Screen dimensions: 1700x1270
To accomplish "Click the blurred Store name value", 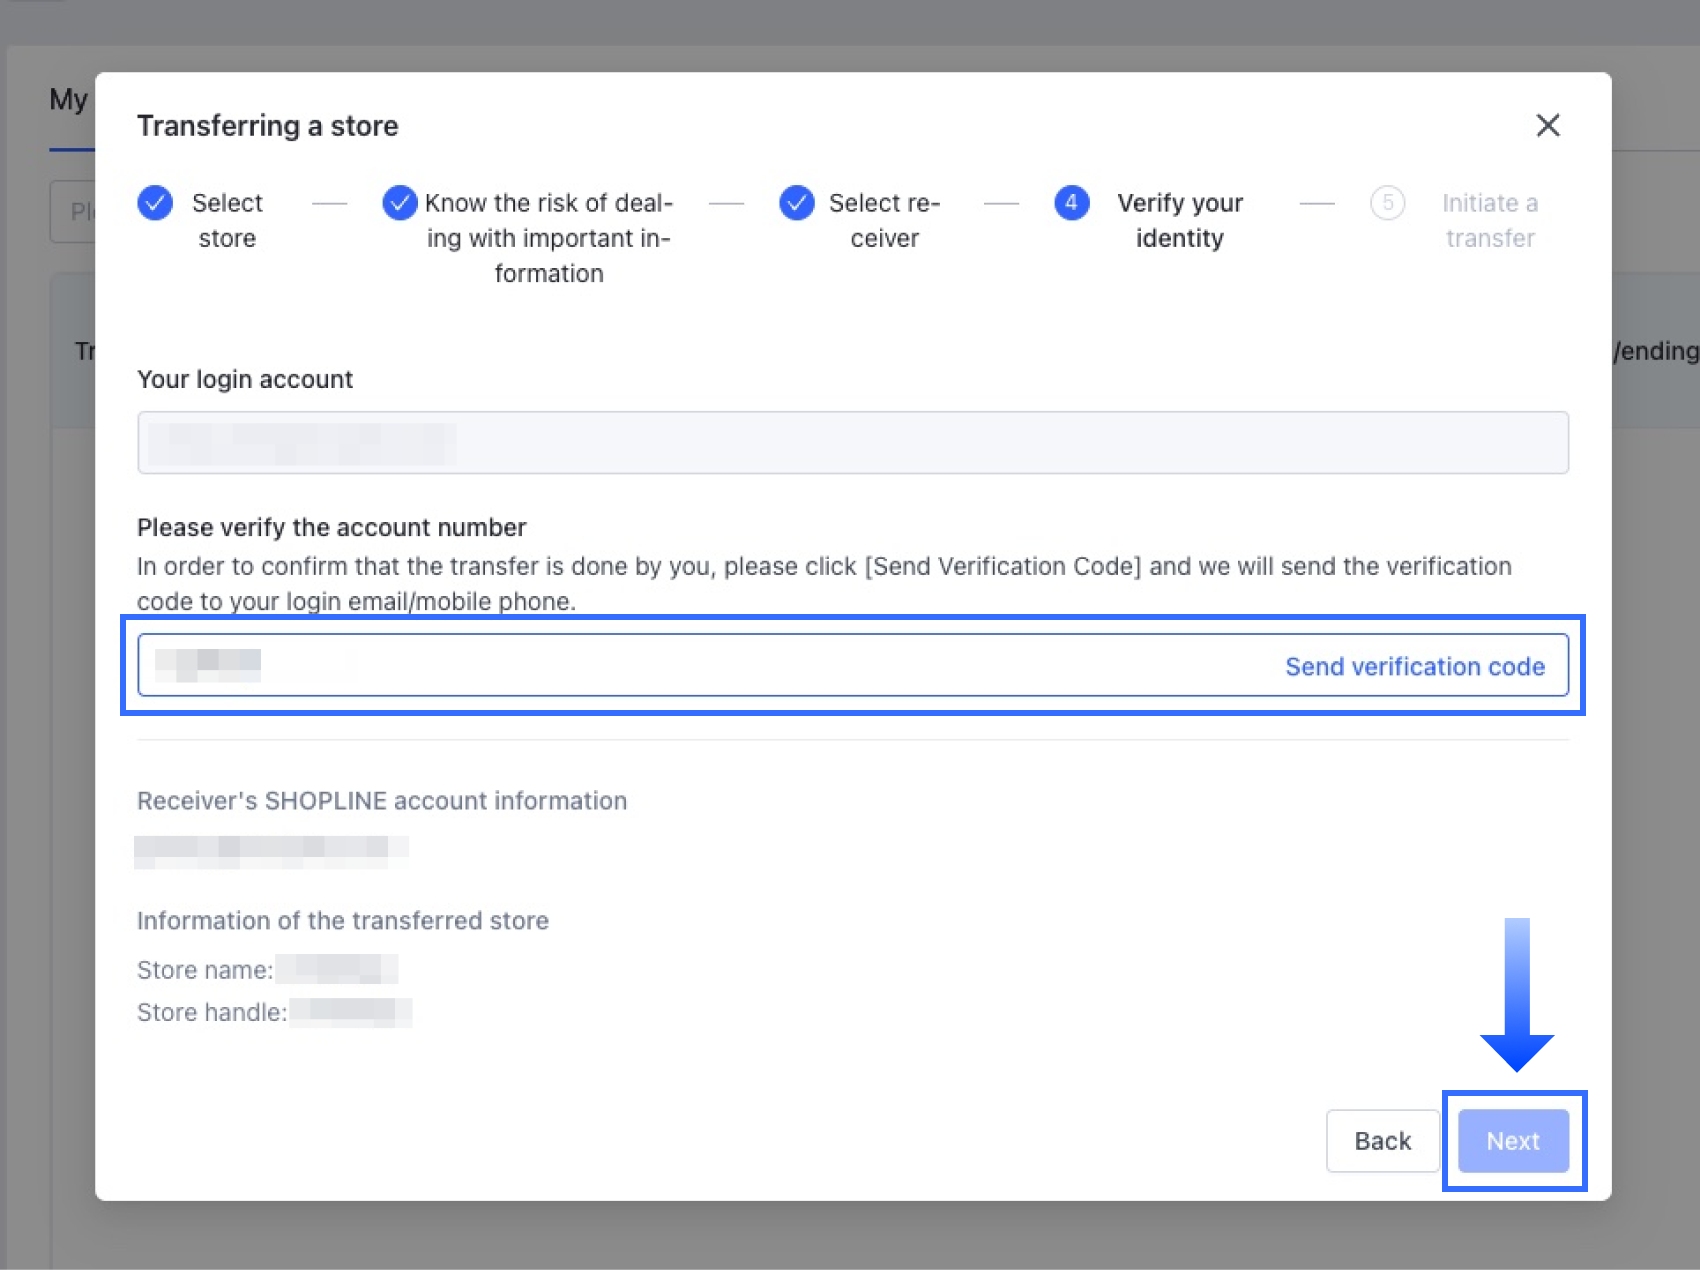I will point(337,969).
